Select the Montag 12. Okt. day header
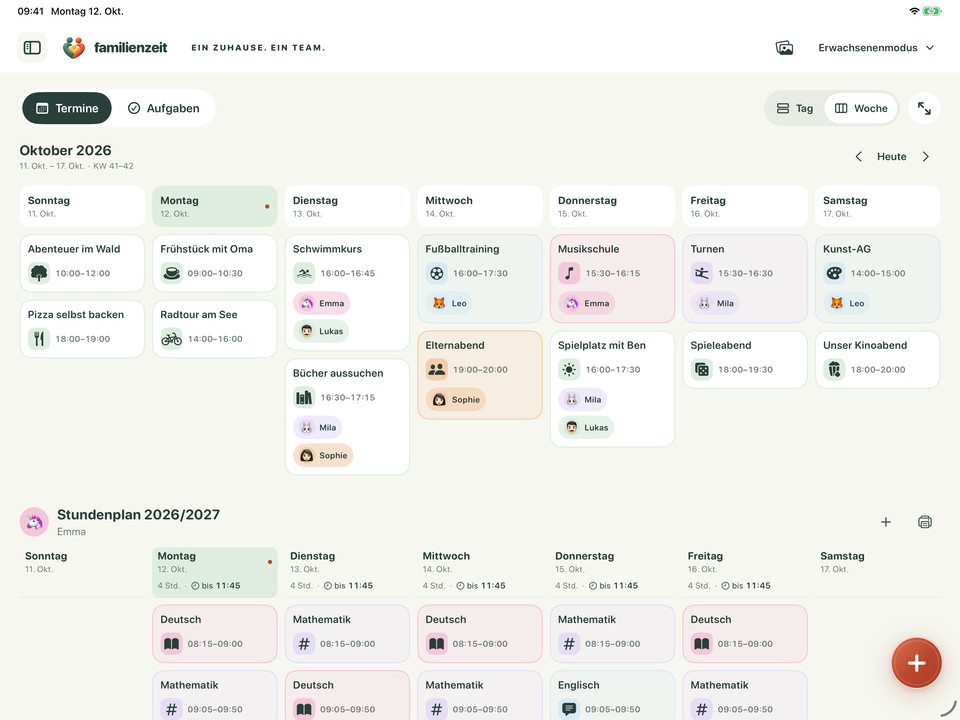 pyautogui.click(x=215, y=206)
